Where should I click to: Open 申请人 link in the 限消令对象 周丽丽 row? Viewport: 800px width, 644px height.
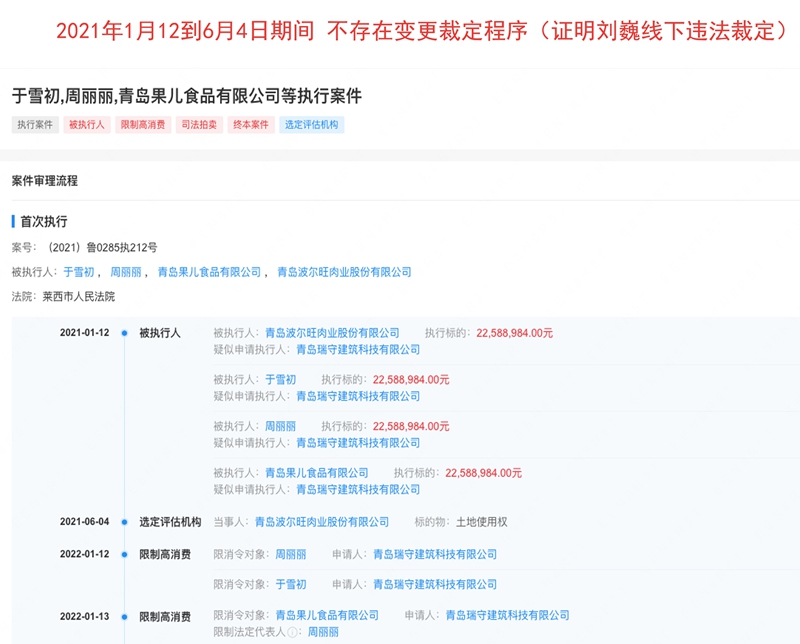pos(435,554)
